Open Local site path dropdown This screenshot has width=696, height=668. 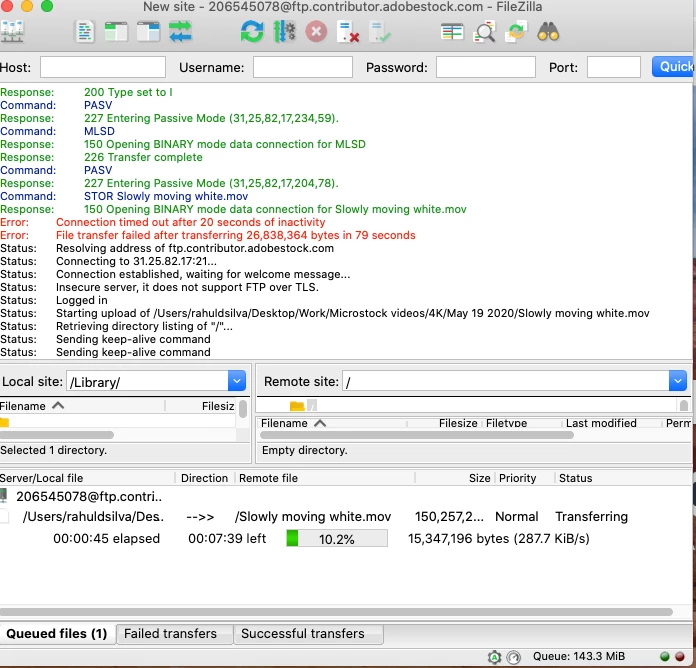[x=237, y=381]
